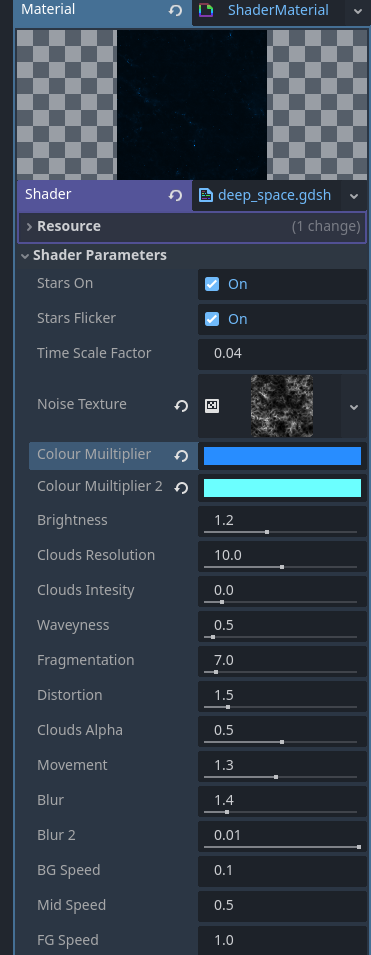Adjust the Brightness slider
Screen dimensions: 371x955
tap(280, 532)
